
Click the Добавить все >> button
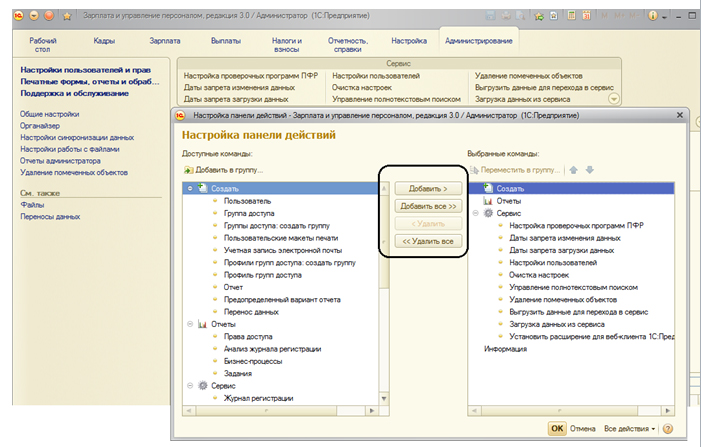coord(428,206)
